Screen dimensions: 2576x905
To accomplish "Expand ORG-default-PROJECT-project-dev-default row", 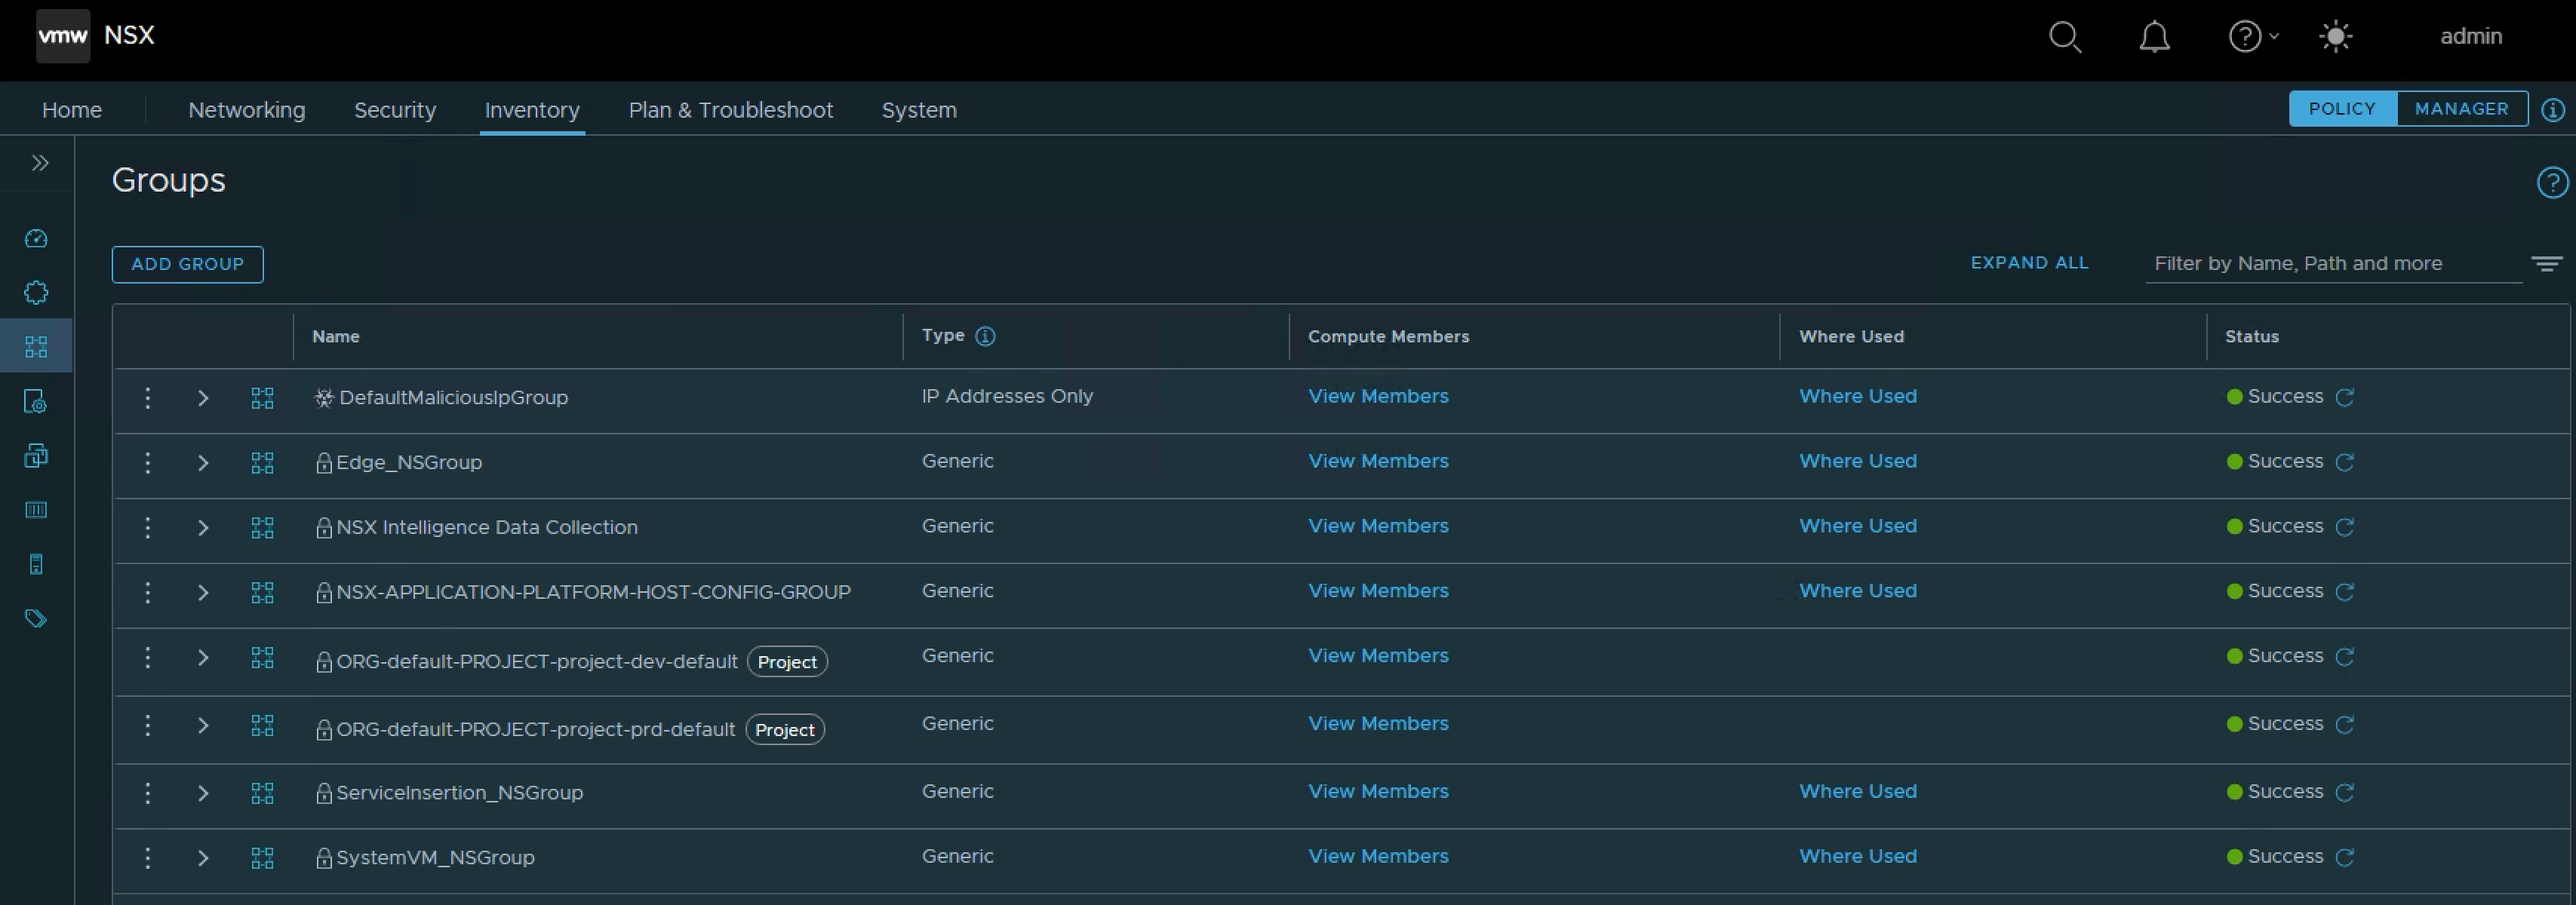I will coord(203,658).
